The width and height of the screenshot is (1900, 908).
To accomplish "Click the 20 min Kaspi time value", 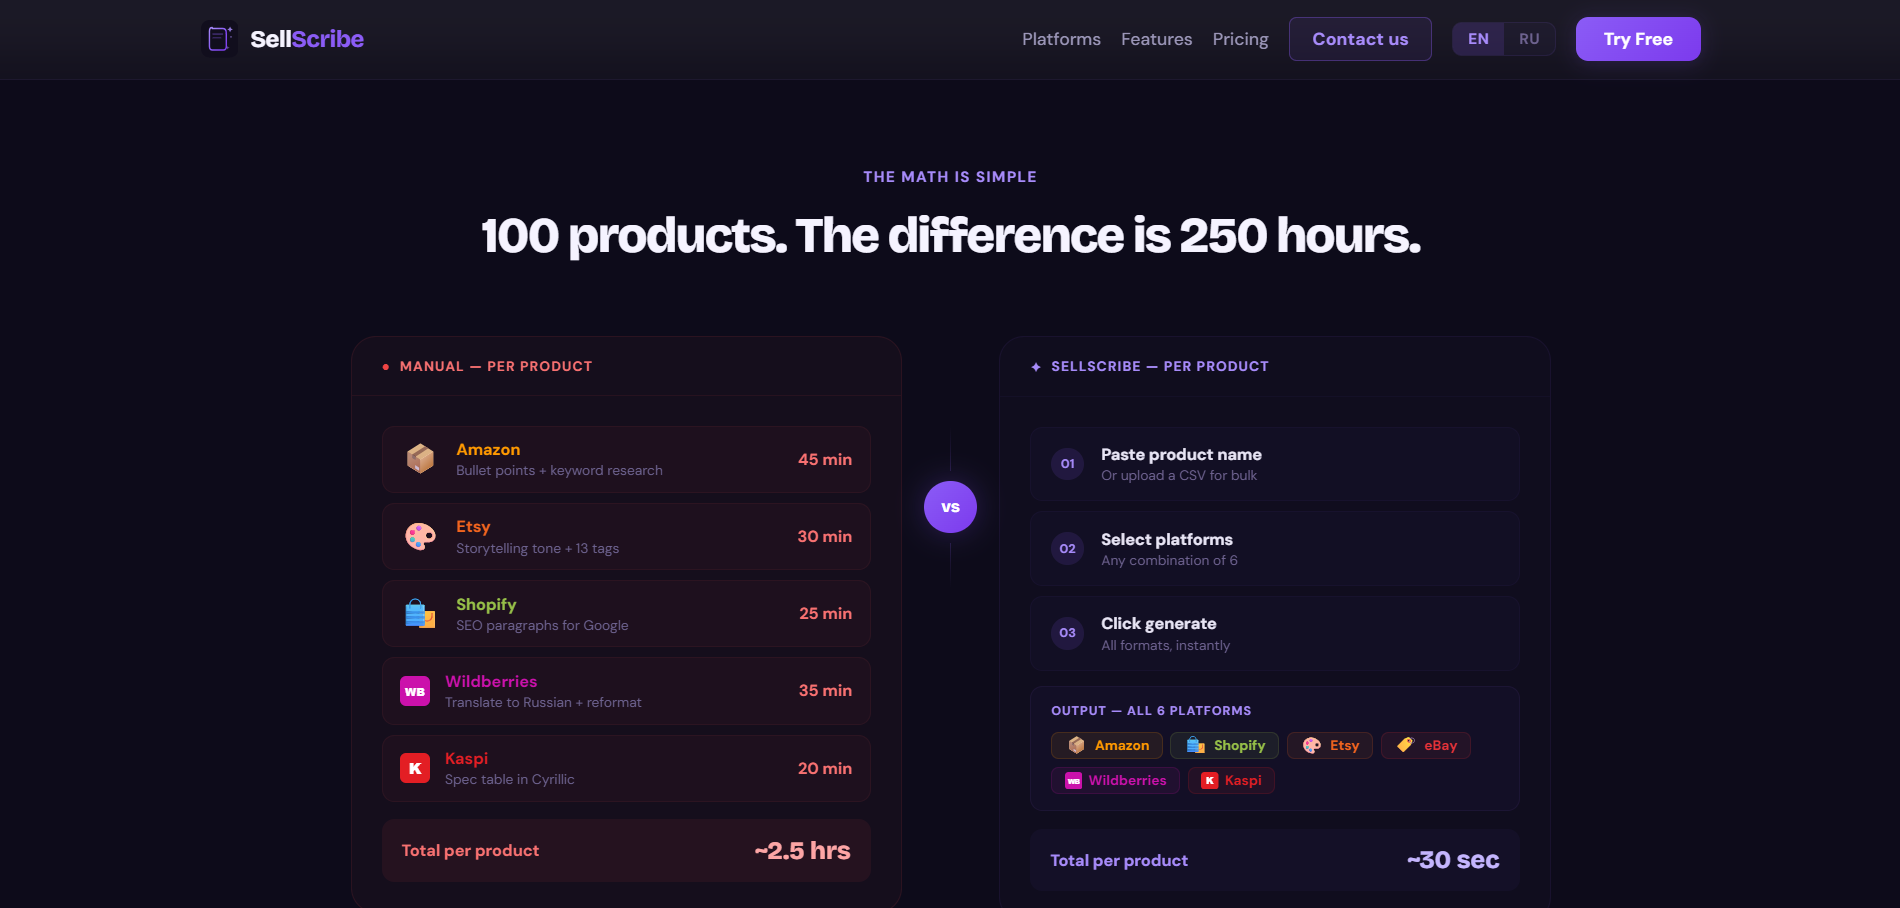I will tap(825, 769).
